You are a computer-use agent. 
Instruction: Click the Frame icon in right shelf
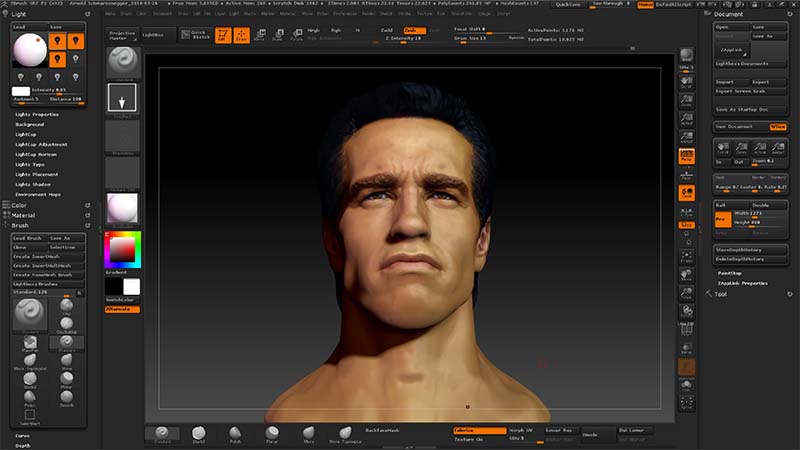(687, 257)
